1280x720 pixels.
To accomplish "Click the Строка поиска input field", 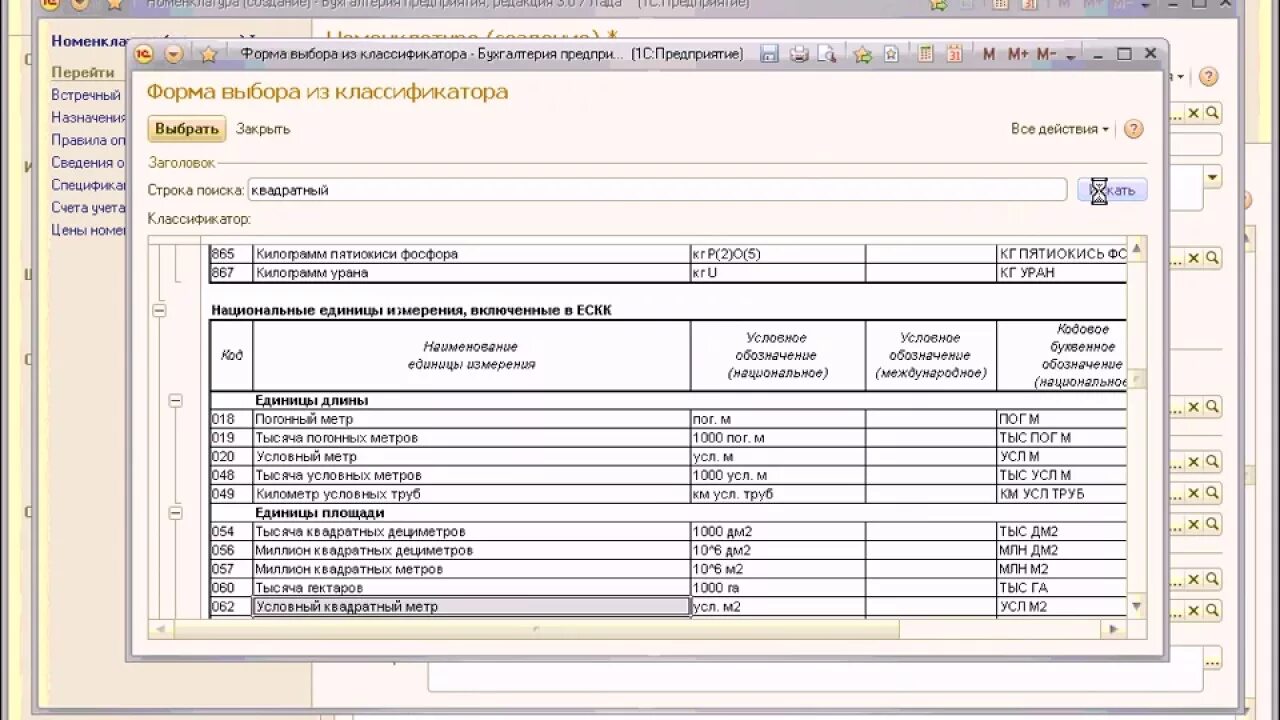I will tap(657, 190).
